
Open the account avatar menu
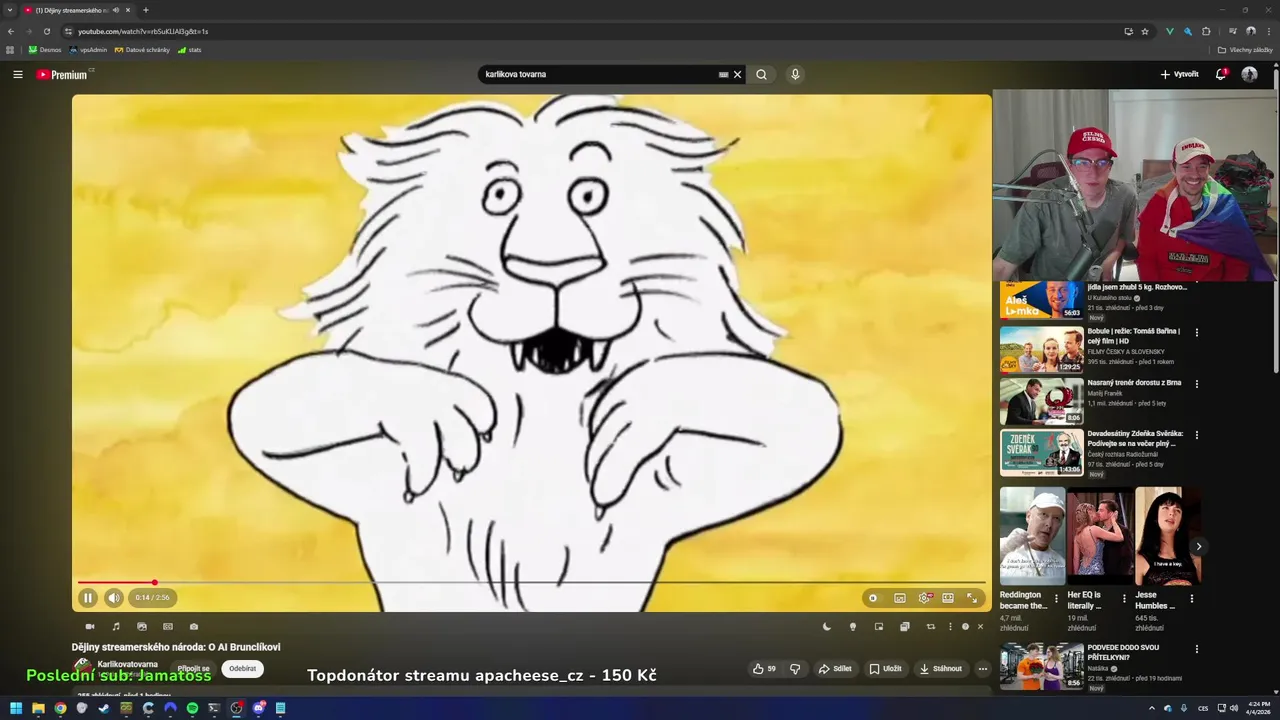click(1249, 74)
